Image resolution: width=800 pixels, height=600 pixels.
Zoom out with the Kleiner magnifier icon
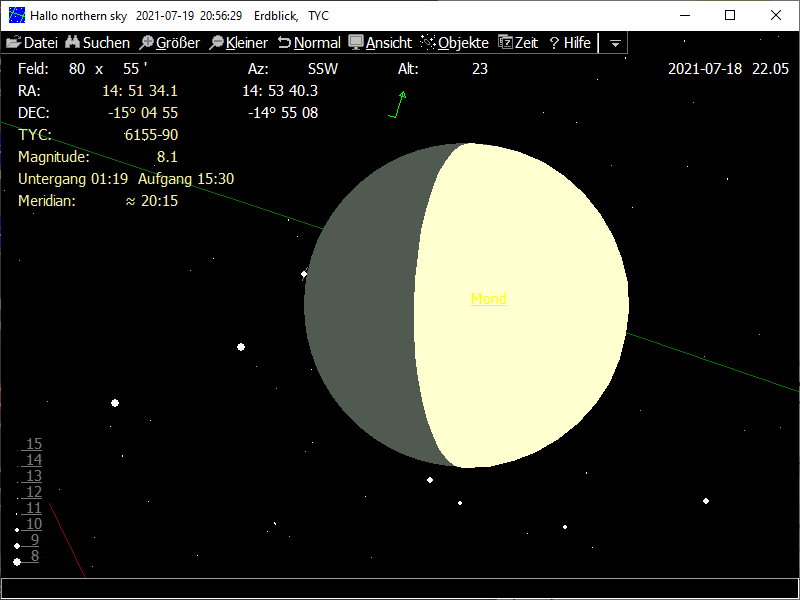point(216,43)
